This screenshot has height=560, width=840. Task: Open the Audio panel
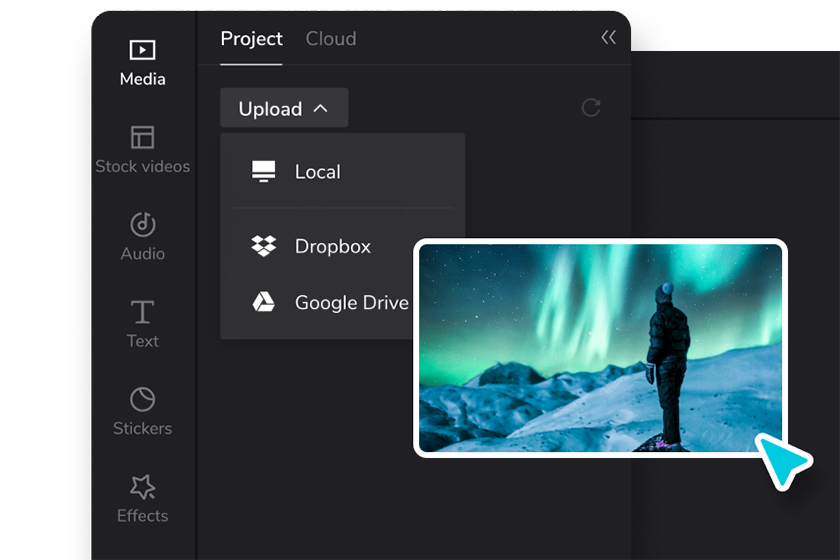point(142,237)
